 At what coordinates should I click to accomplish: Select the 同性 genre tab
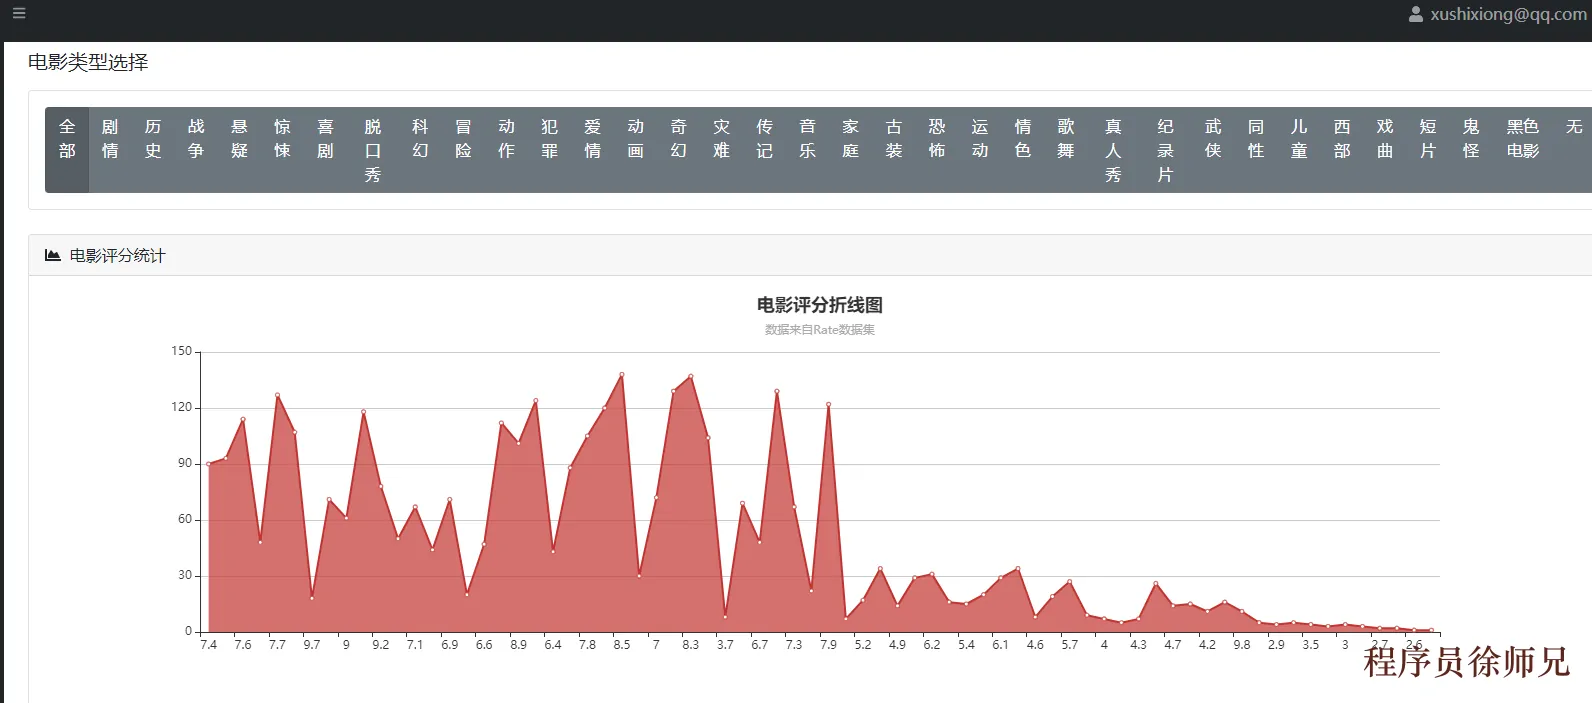(x=1255, y=150)
